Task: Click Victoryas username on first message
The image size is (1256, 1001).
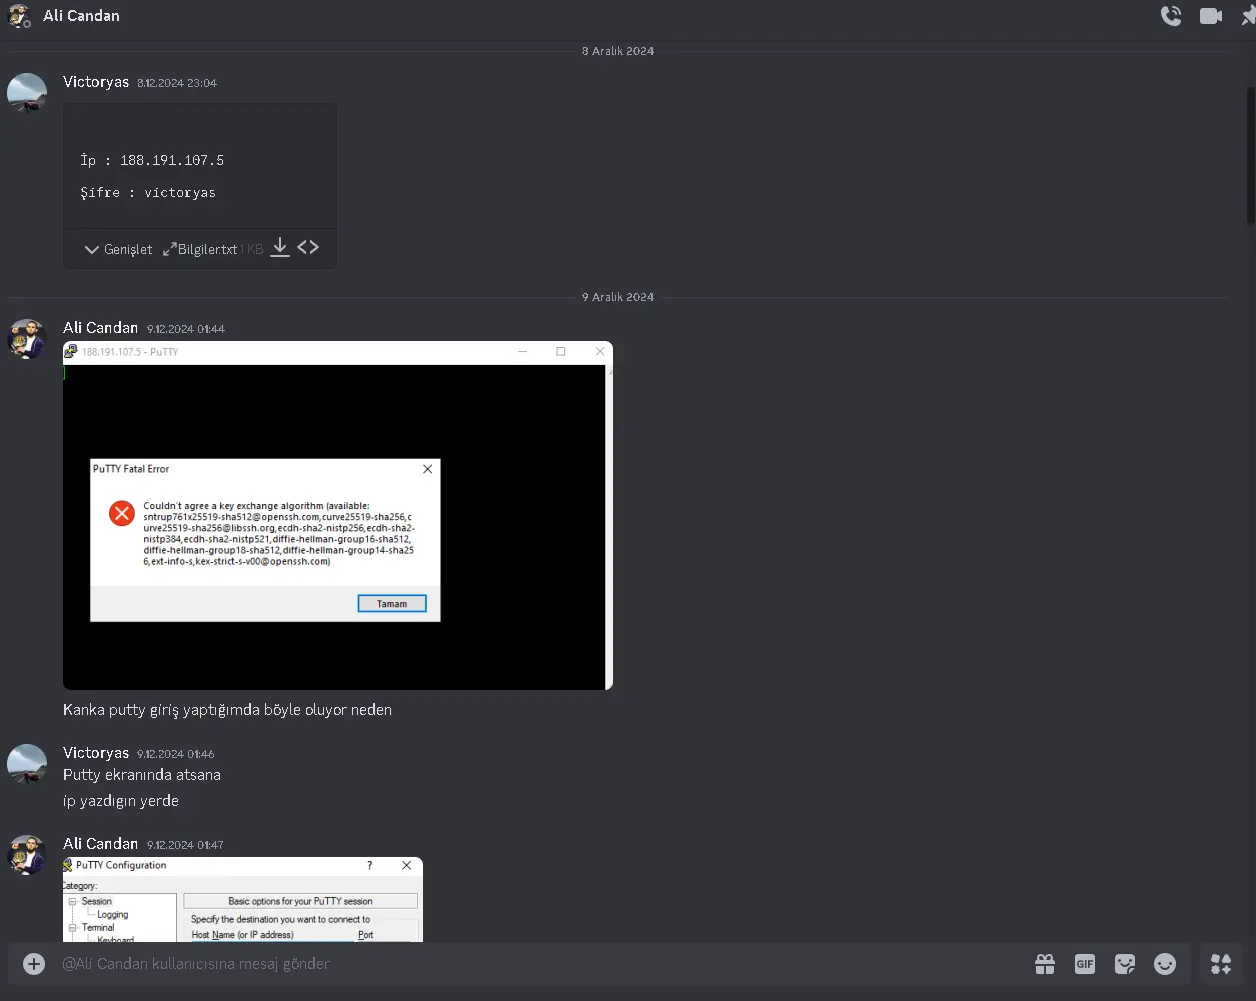Action: [96, 82]
